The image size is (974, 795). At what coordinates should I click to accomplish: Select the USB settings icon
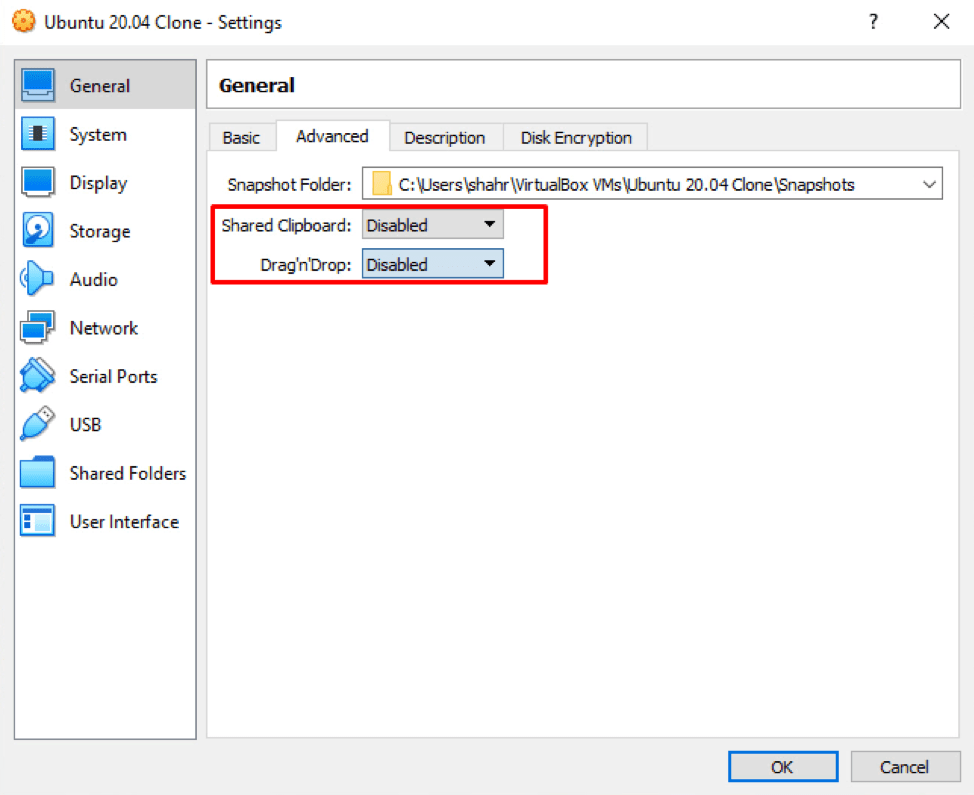tap(36, 424)
